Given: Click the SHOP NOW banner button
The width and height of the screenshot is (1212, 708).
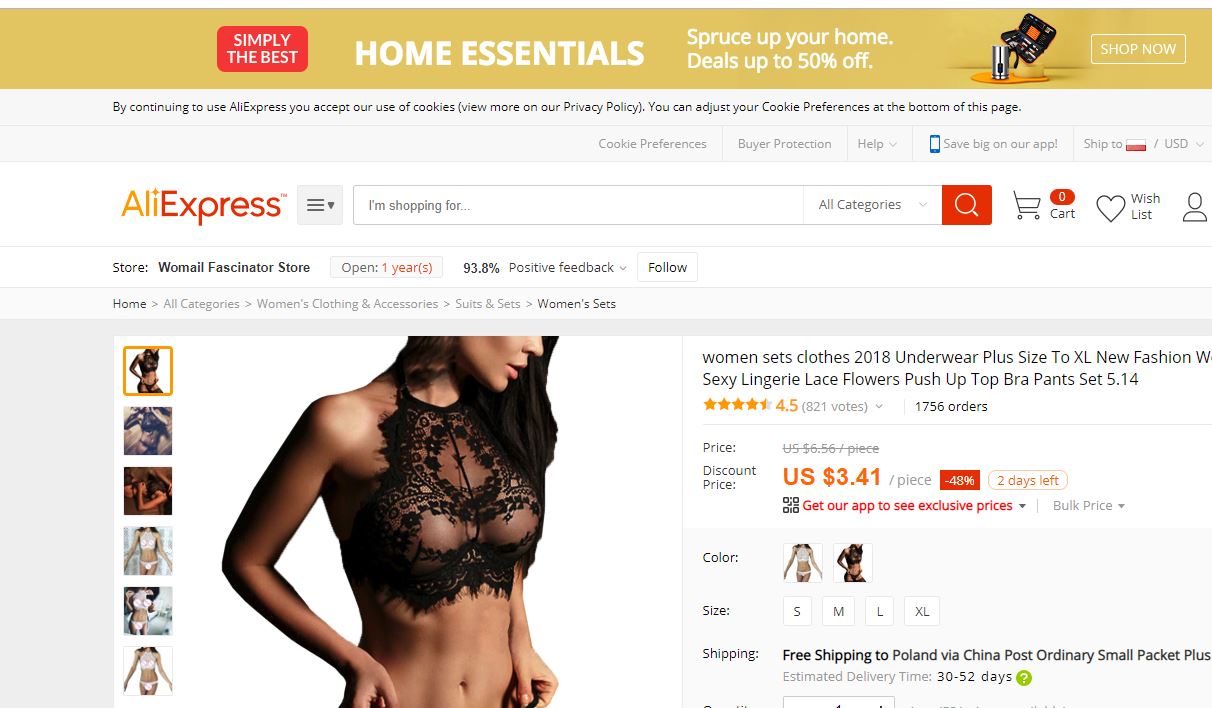Looking at the screenshot, I should click(x=1138, y=49).
